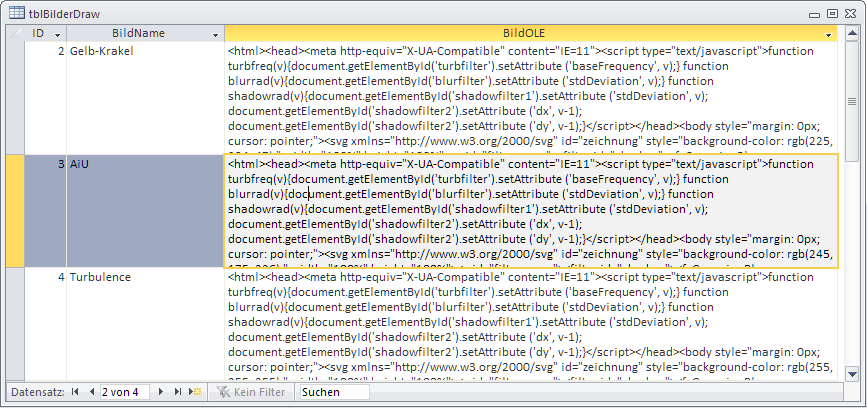Screen dimensions: 867x408
Task: Click the current record number field
Action: [125, 392]
